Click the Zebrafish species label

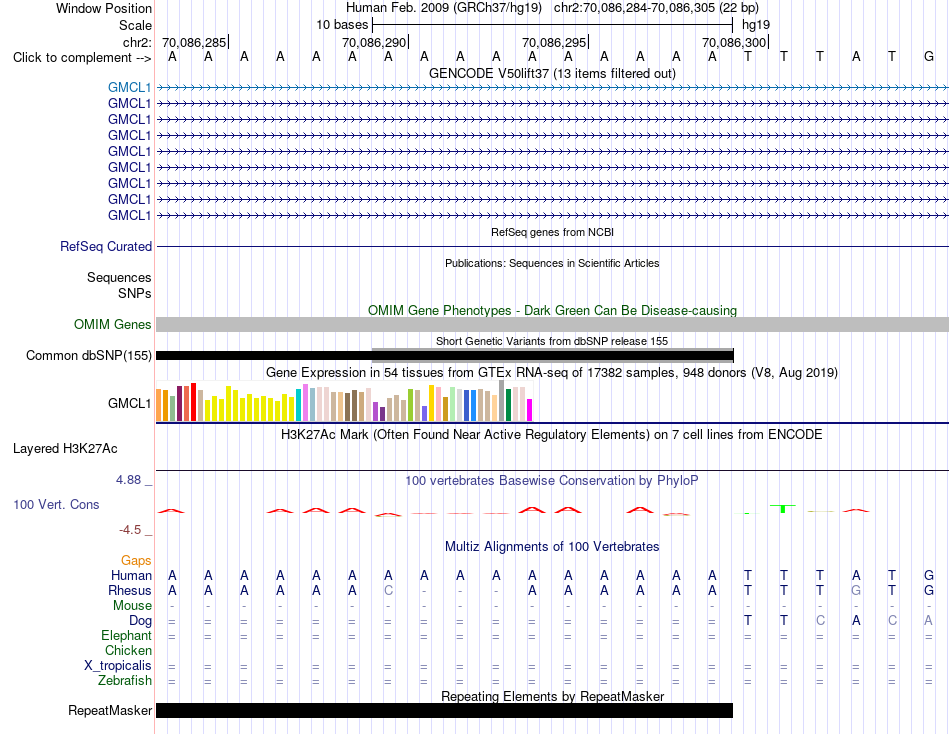click(x=125, y=681)
